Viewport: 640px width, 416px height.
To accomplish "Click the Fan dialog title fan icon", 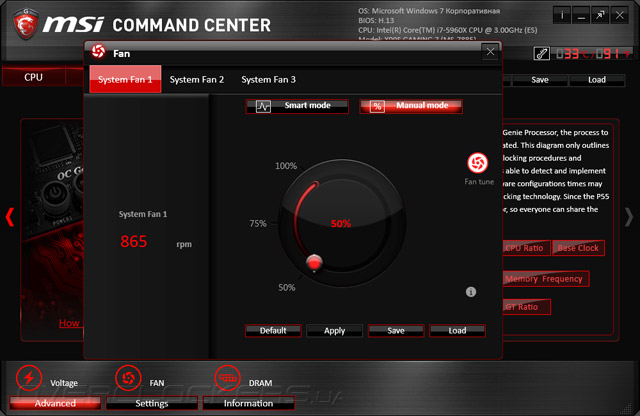I will point(98,51).
